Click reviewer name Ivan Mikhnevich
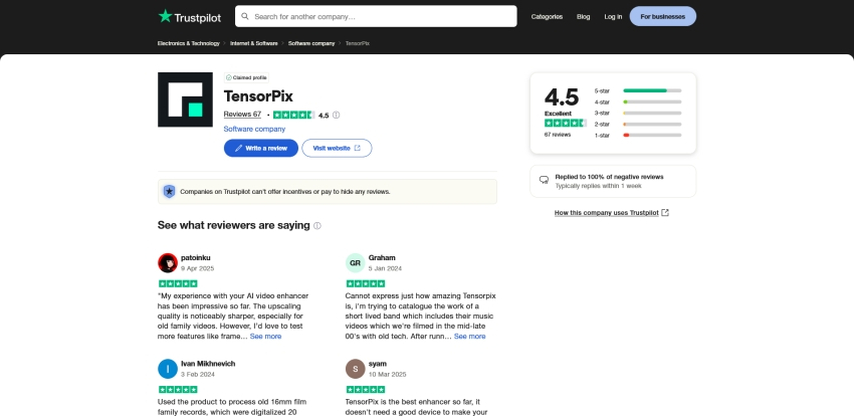The image size is (854, 416). (208, 364)
